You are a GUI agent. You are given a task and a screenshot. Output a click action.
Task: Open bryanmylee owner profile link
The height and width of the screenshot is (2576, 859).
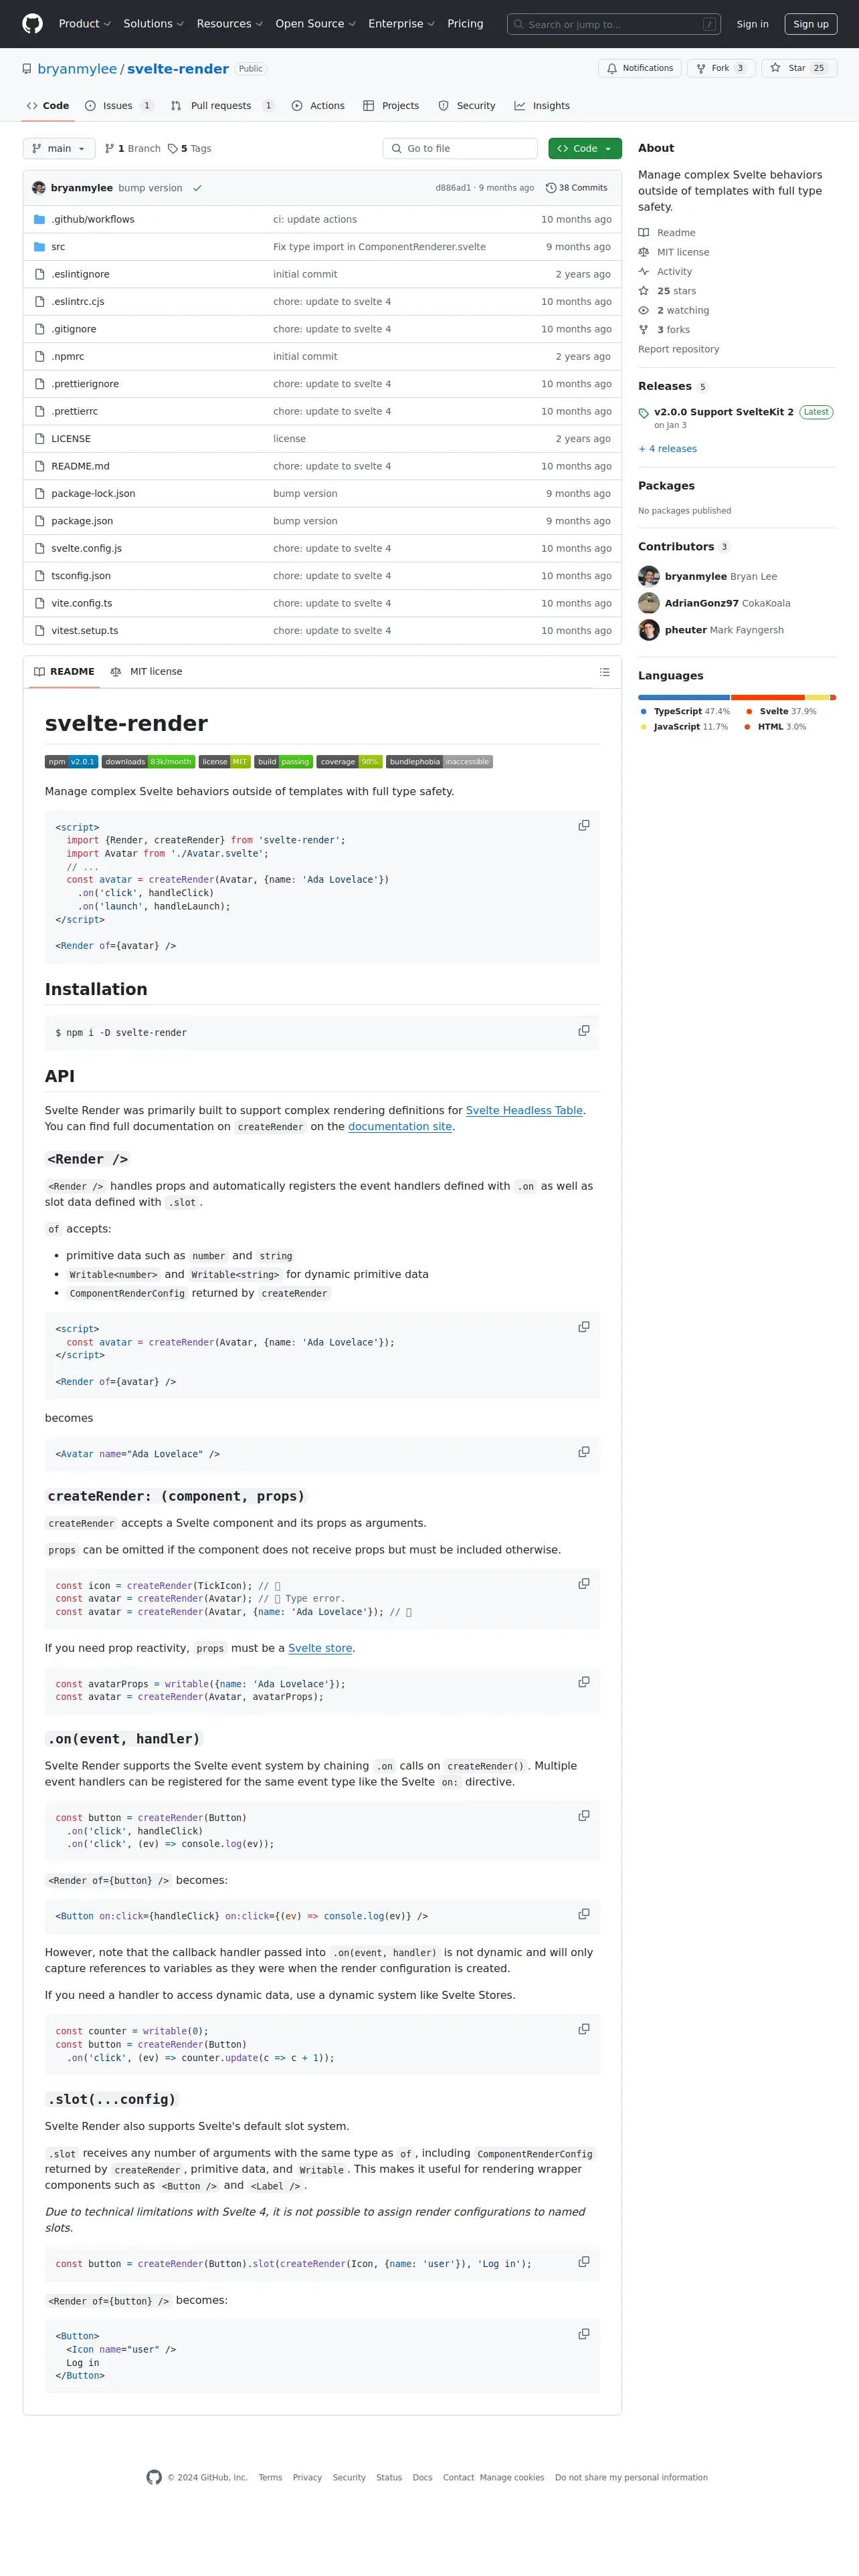(x=77, y=69)
